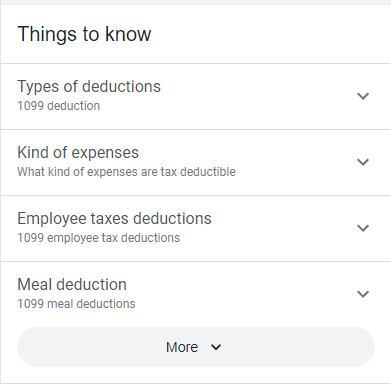The image size is (391, 384).
Task: Show more topics with the More button
Action: (x=196, y=347)
